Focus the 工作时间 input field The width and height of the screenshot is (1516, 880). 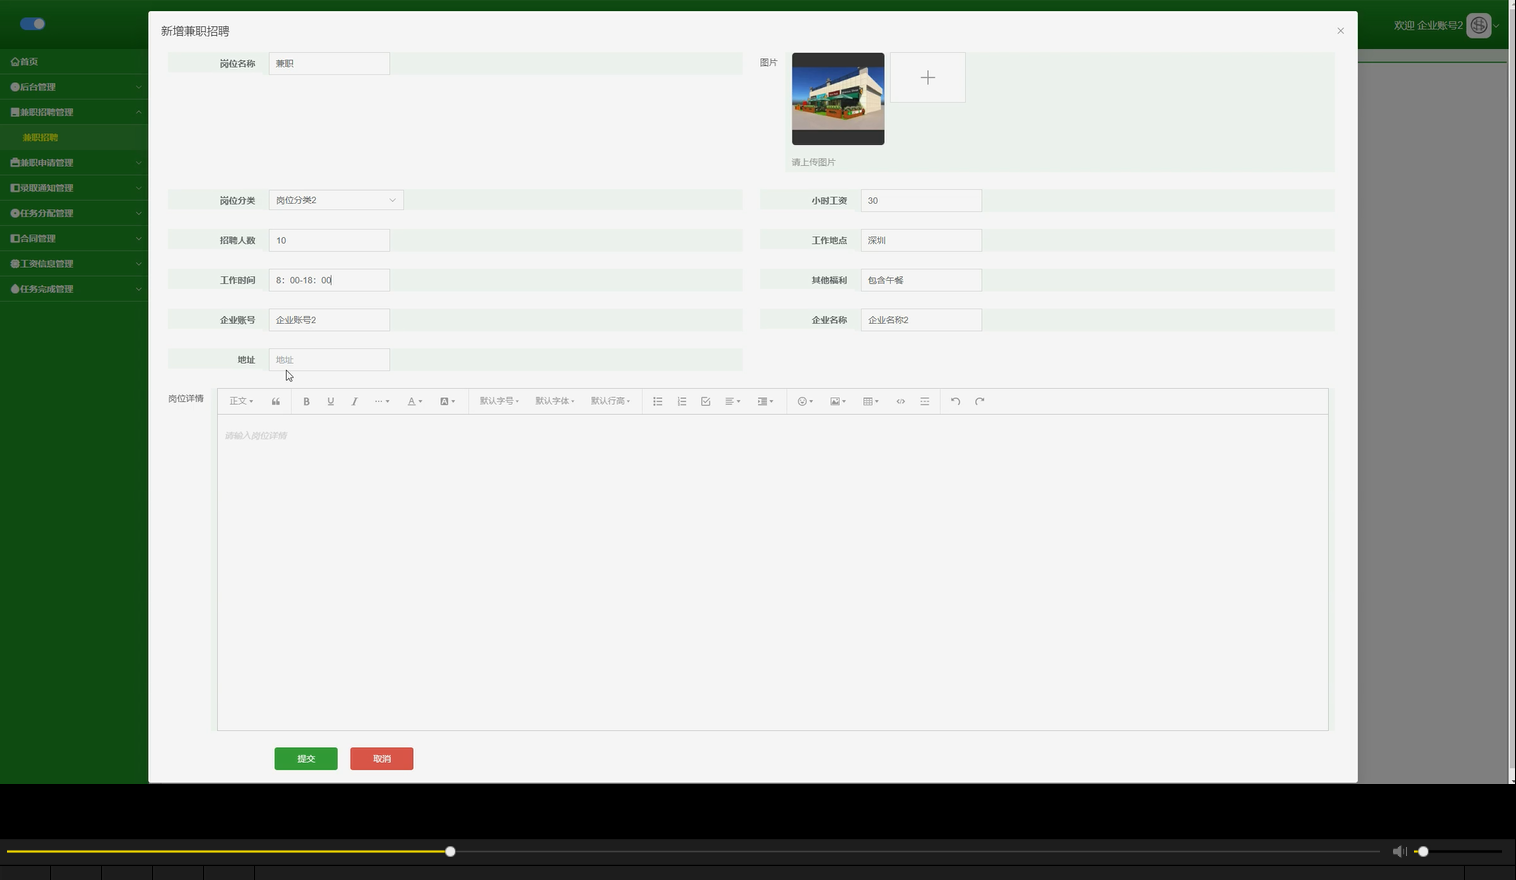pyautogui.click(x=329, y=280)
